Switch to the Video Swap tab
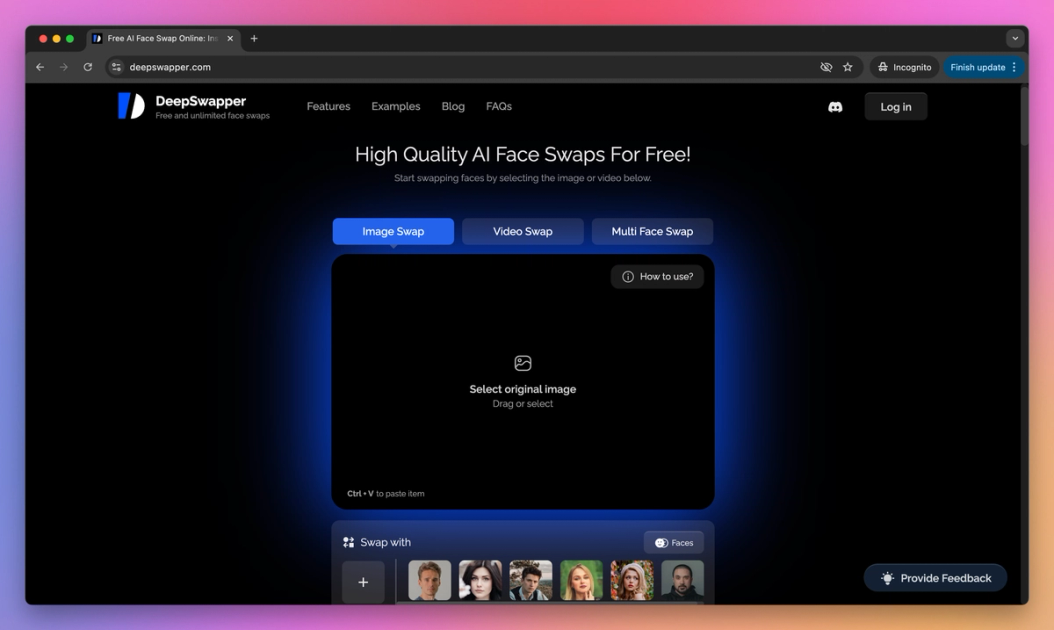The width and height of the screenshot is (1054, 630). [522, 231]
